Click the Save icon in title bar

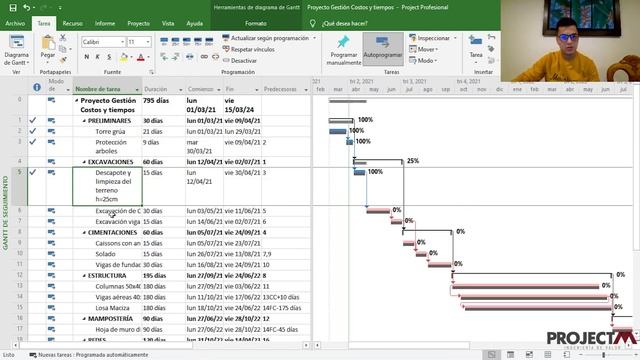[x=13, y=7]
